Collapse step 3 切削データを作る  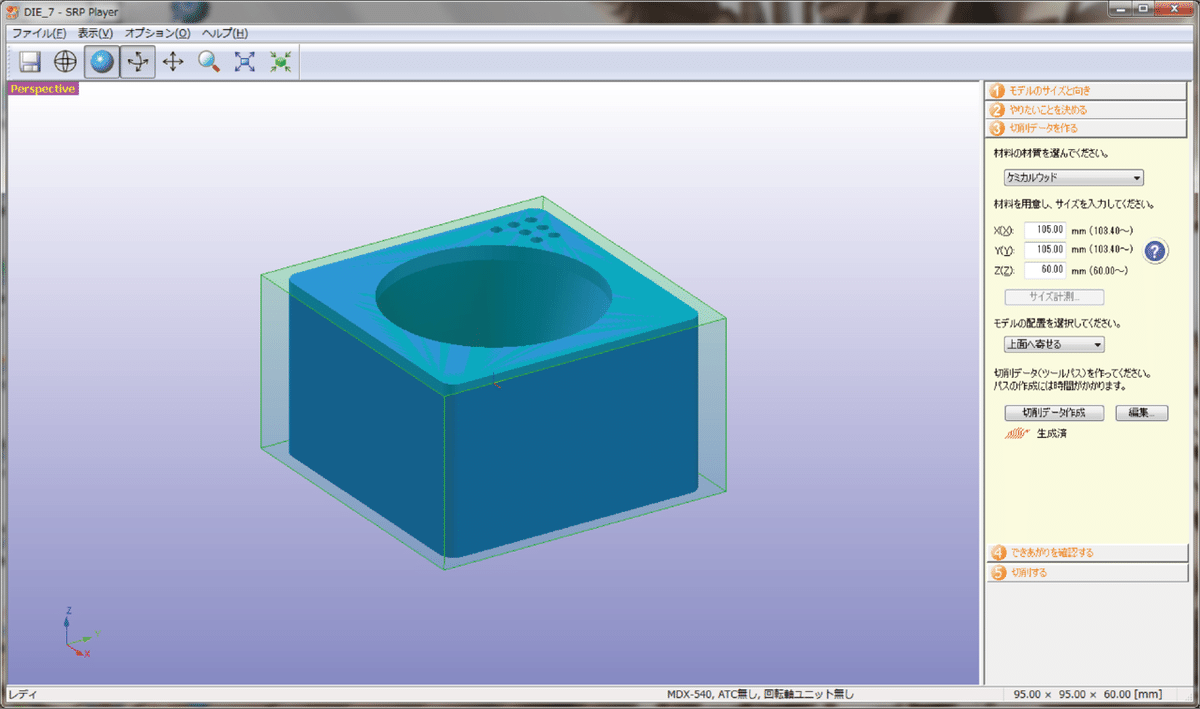pos(1087,128)
